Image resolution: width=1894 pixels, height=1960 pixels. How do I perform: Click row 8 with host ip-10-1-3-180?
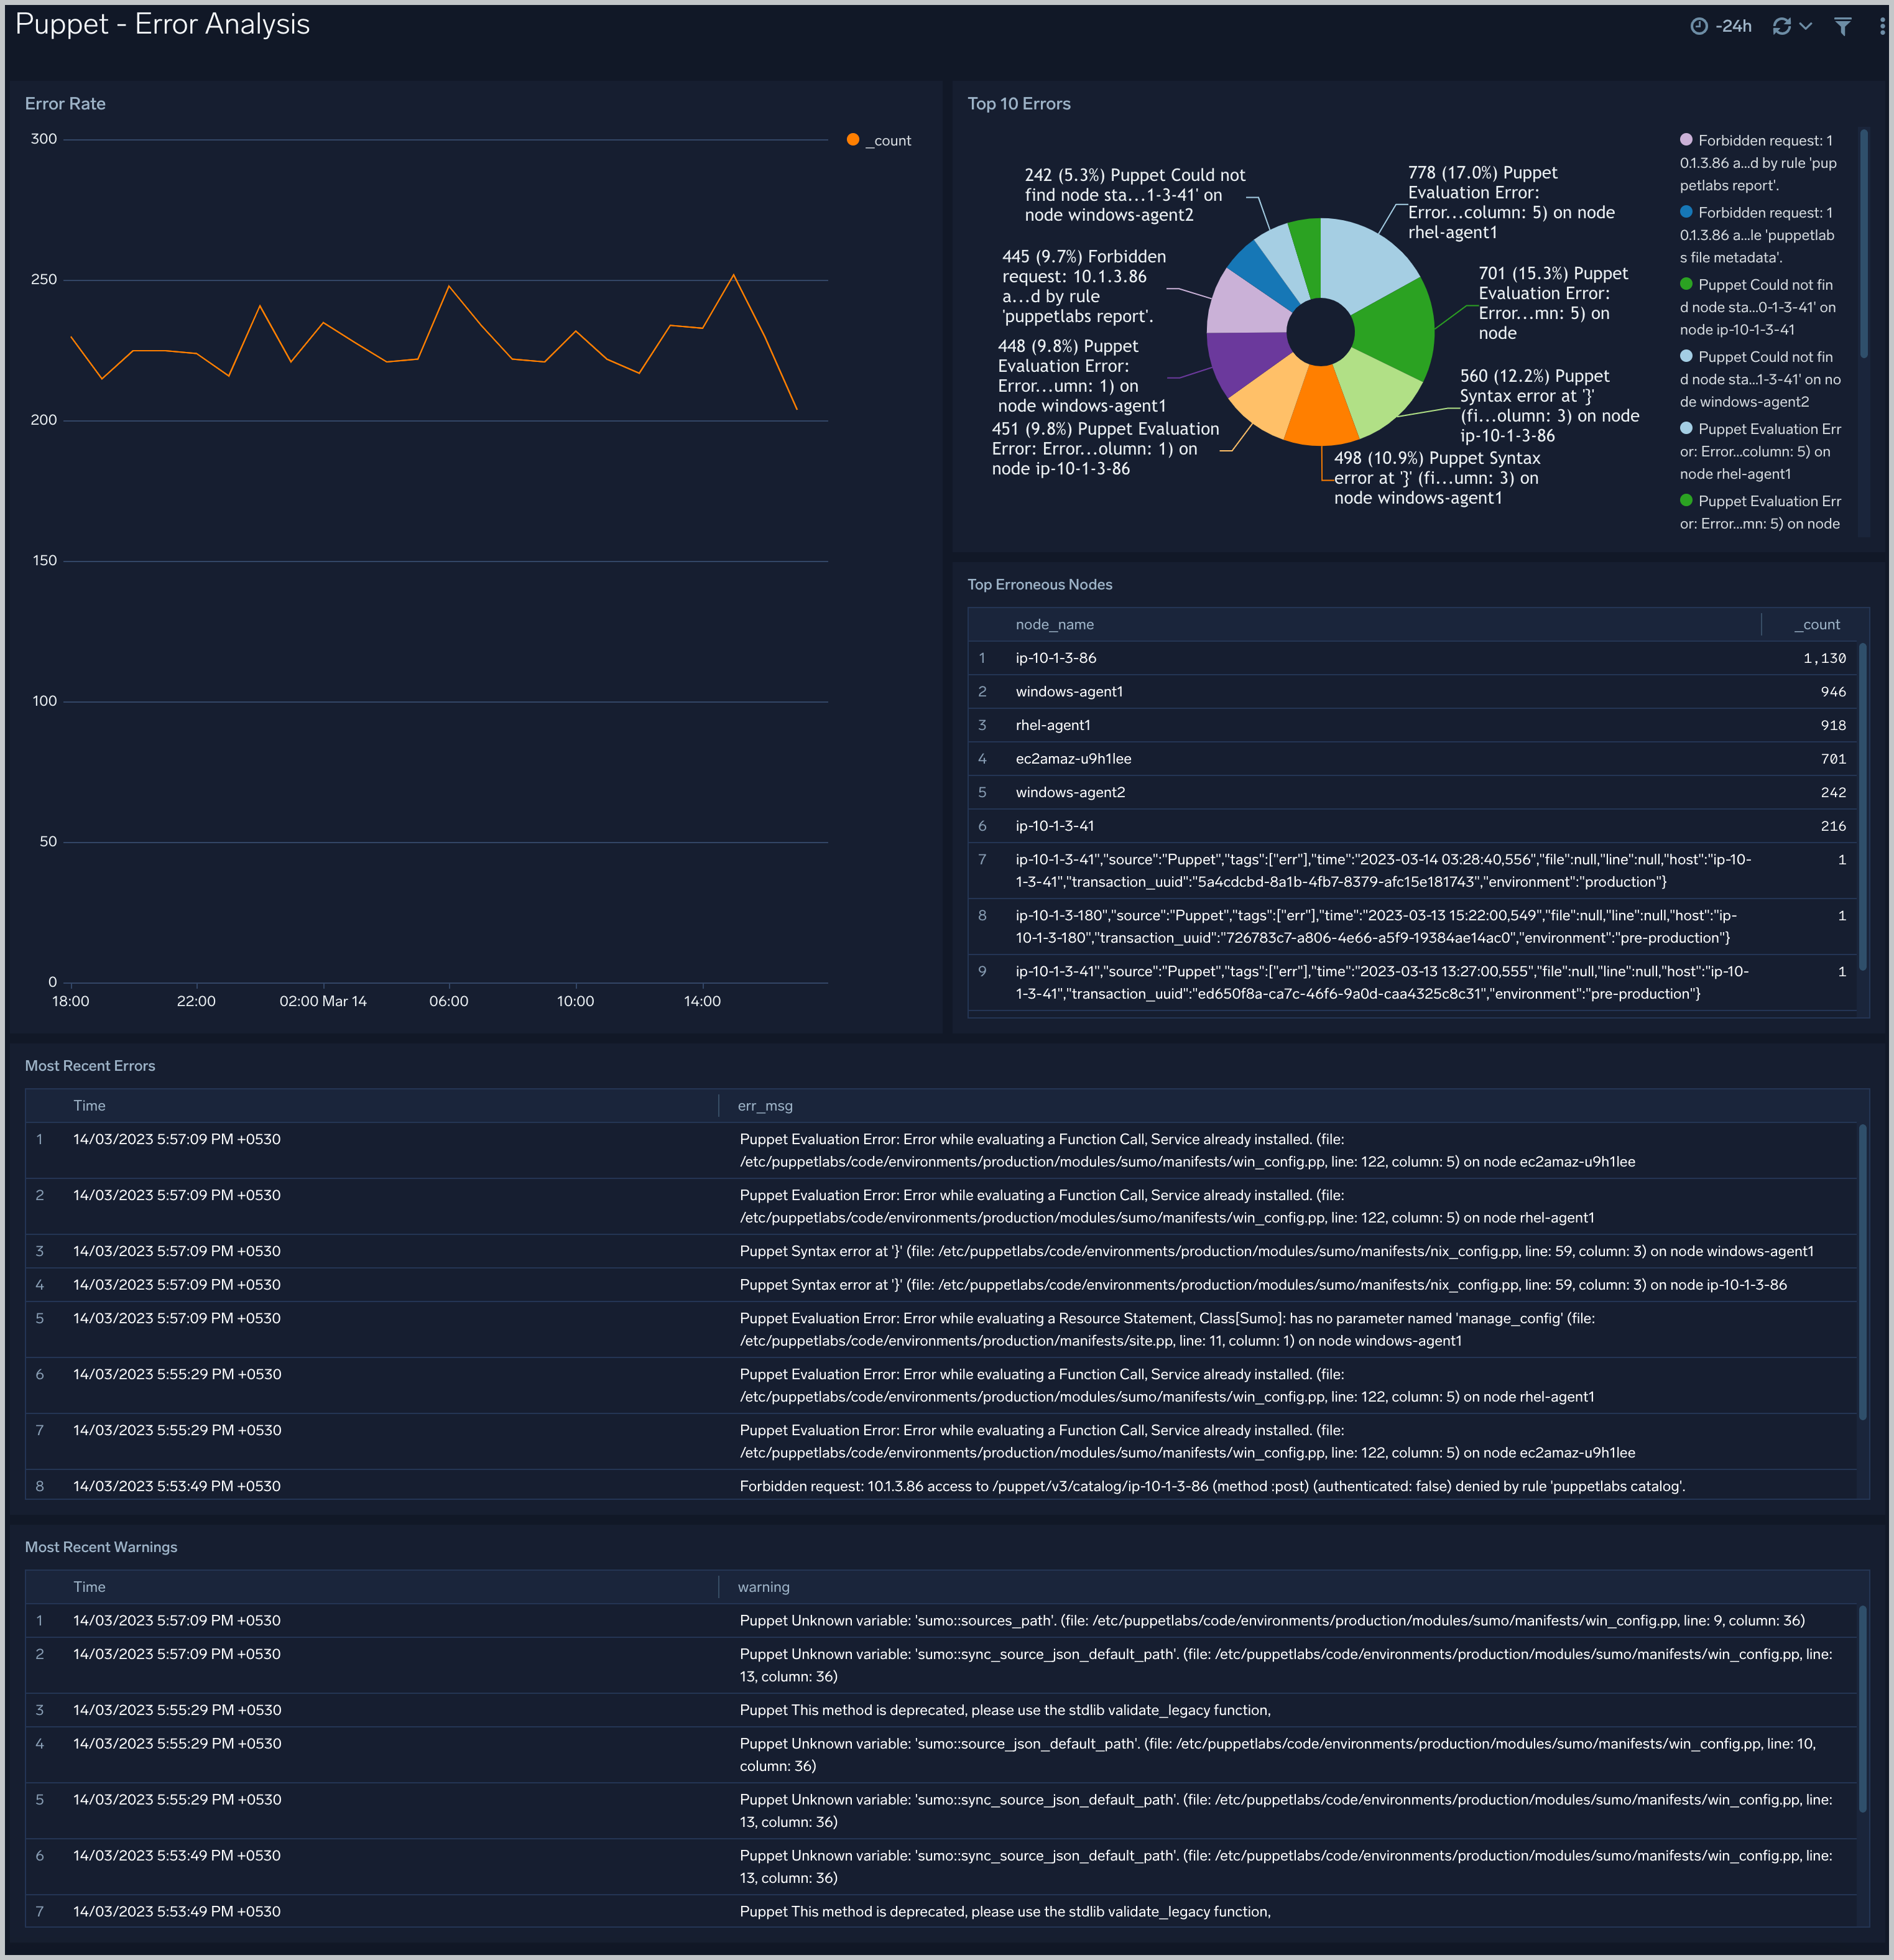pyautogui.click(x=1412, y=927)
